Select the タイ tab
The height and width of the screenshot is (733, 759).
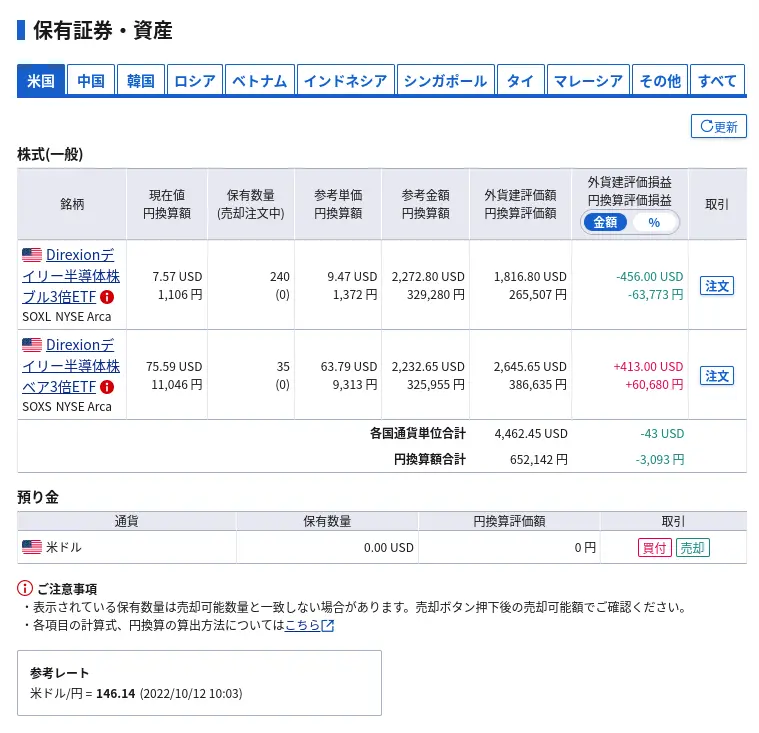[x=521, y=80]
